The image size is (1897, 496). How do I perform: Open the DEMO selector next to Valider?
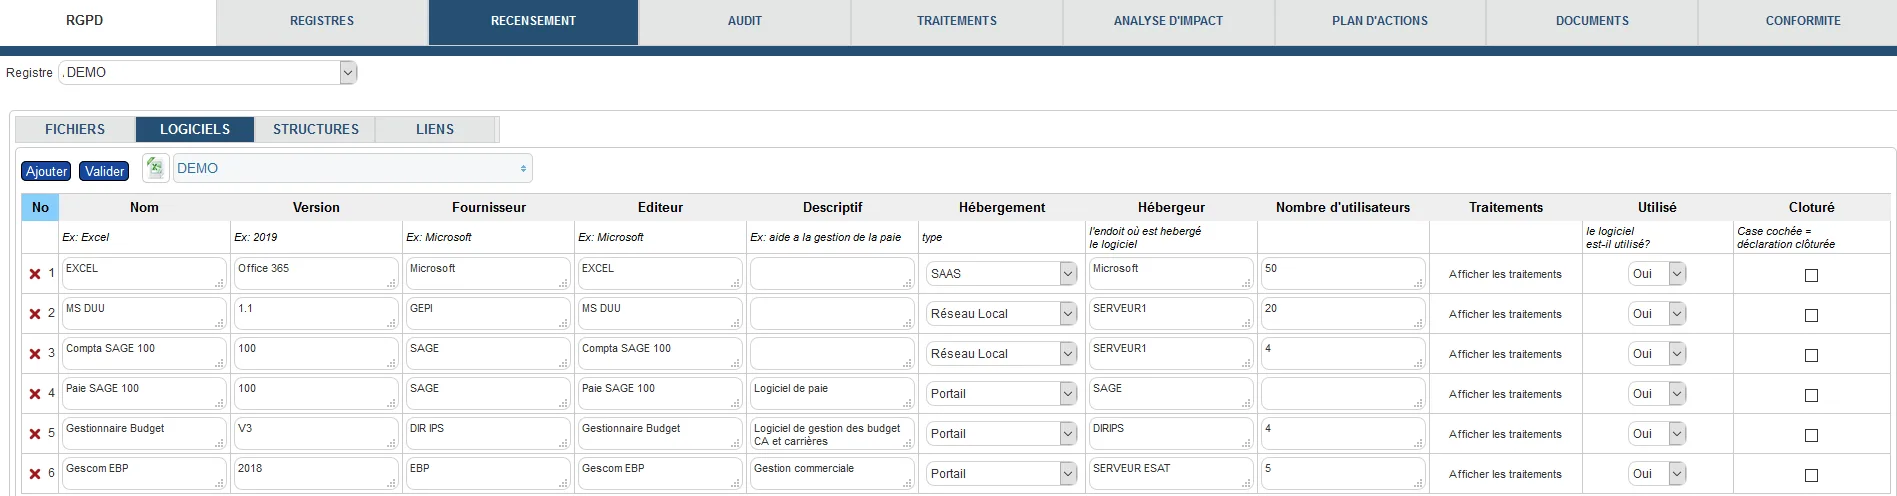click(x=352, y=168)
